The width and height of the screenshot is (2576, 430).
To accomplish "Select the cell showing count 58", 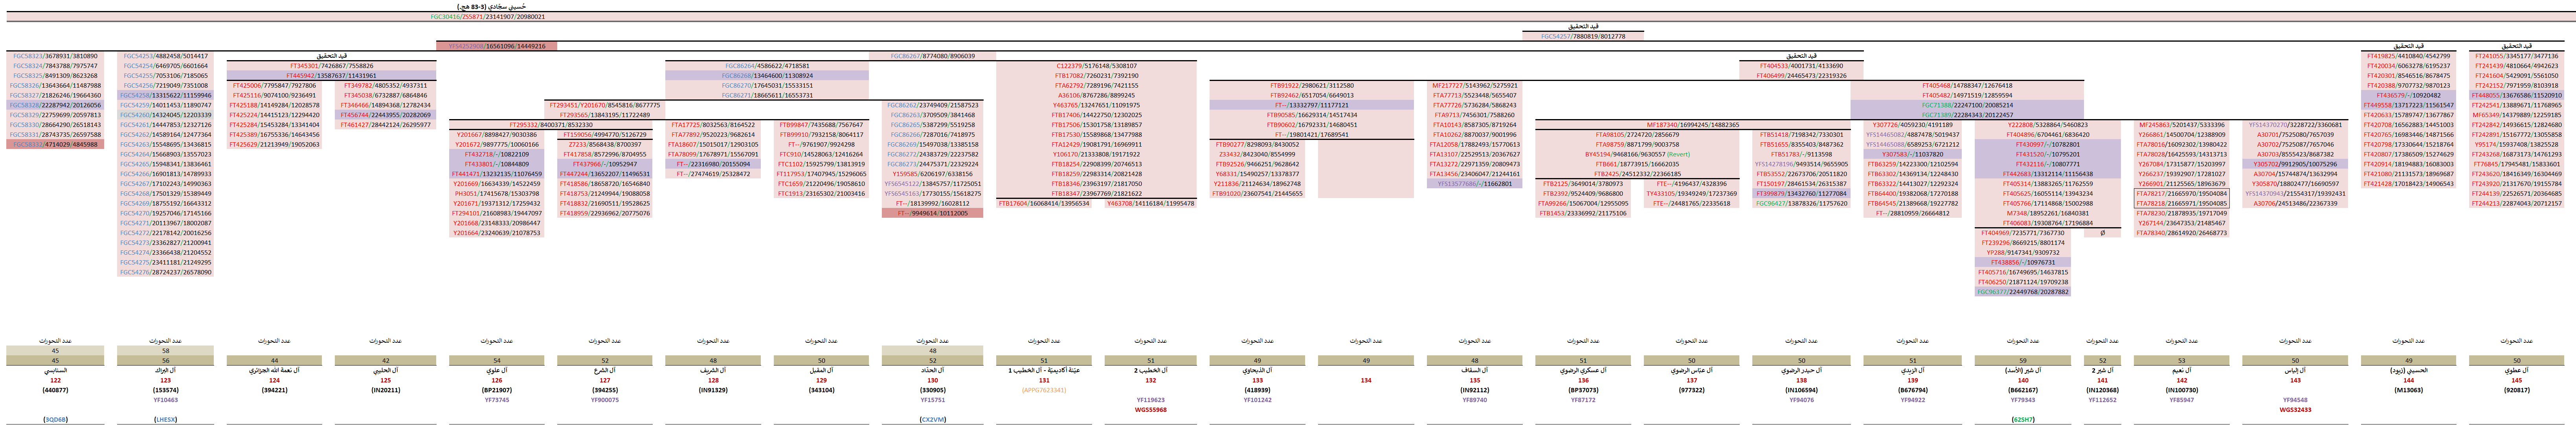I will [165, 351].
